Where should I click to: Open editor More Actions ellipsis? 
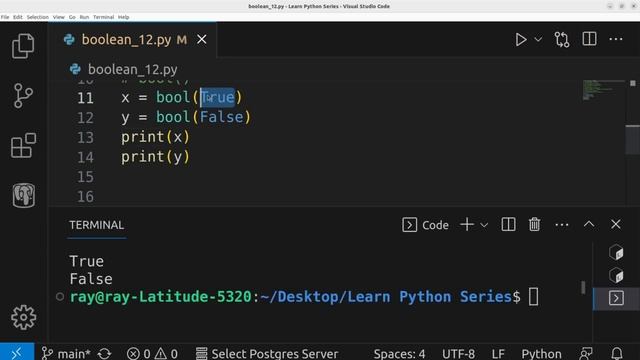coord(616,39)
